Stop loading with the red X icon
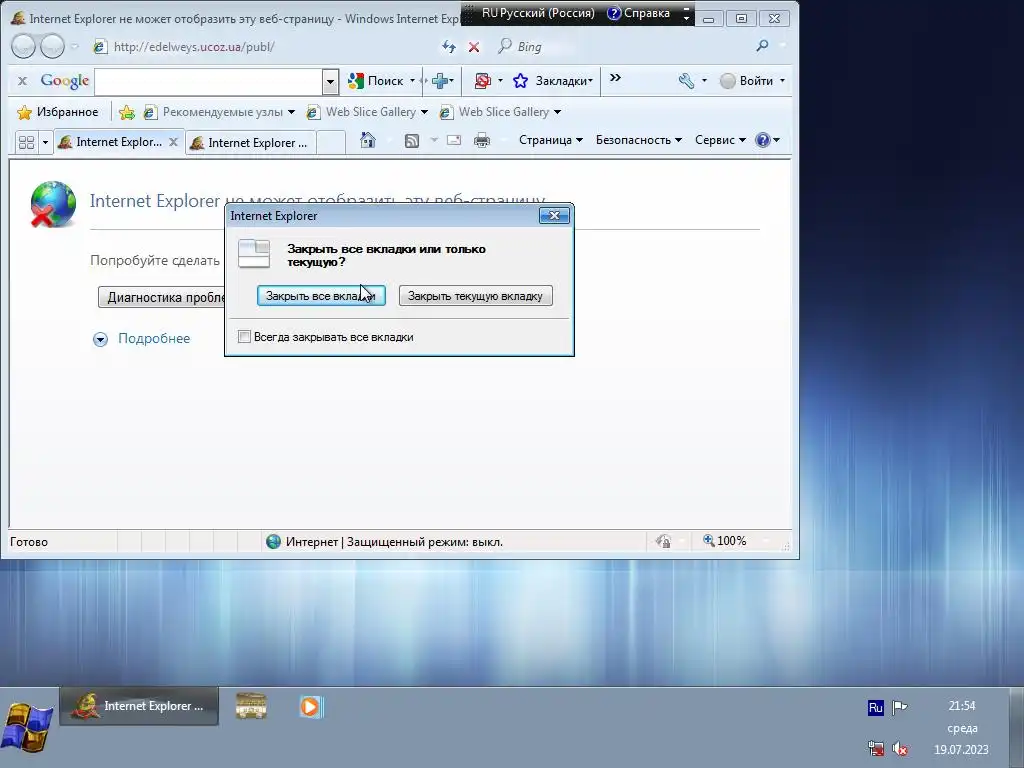The height and width of the screenshot is (768, 1024). (x=474, y=47)
